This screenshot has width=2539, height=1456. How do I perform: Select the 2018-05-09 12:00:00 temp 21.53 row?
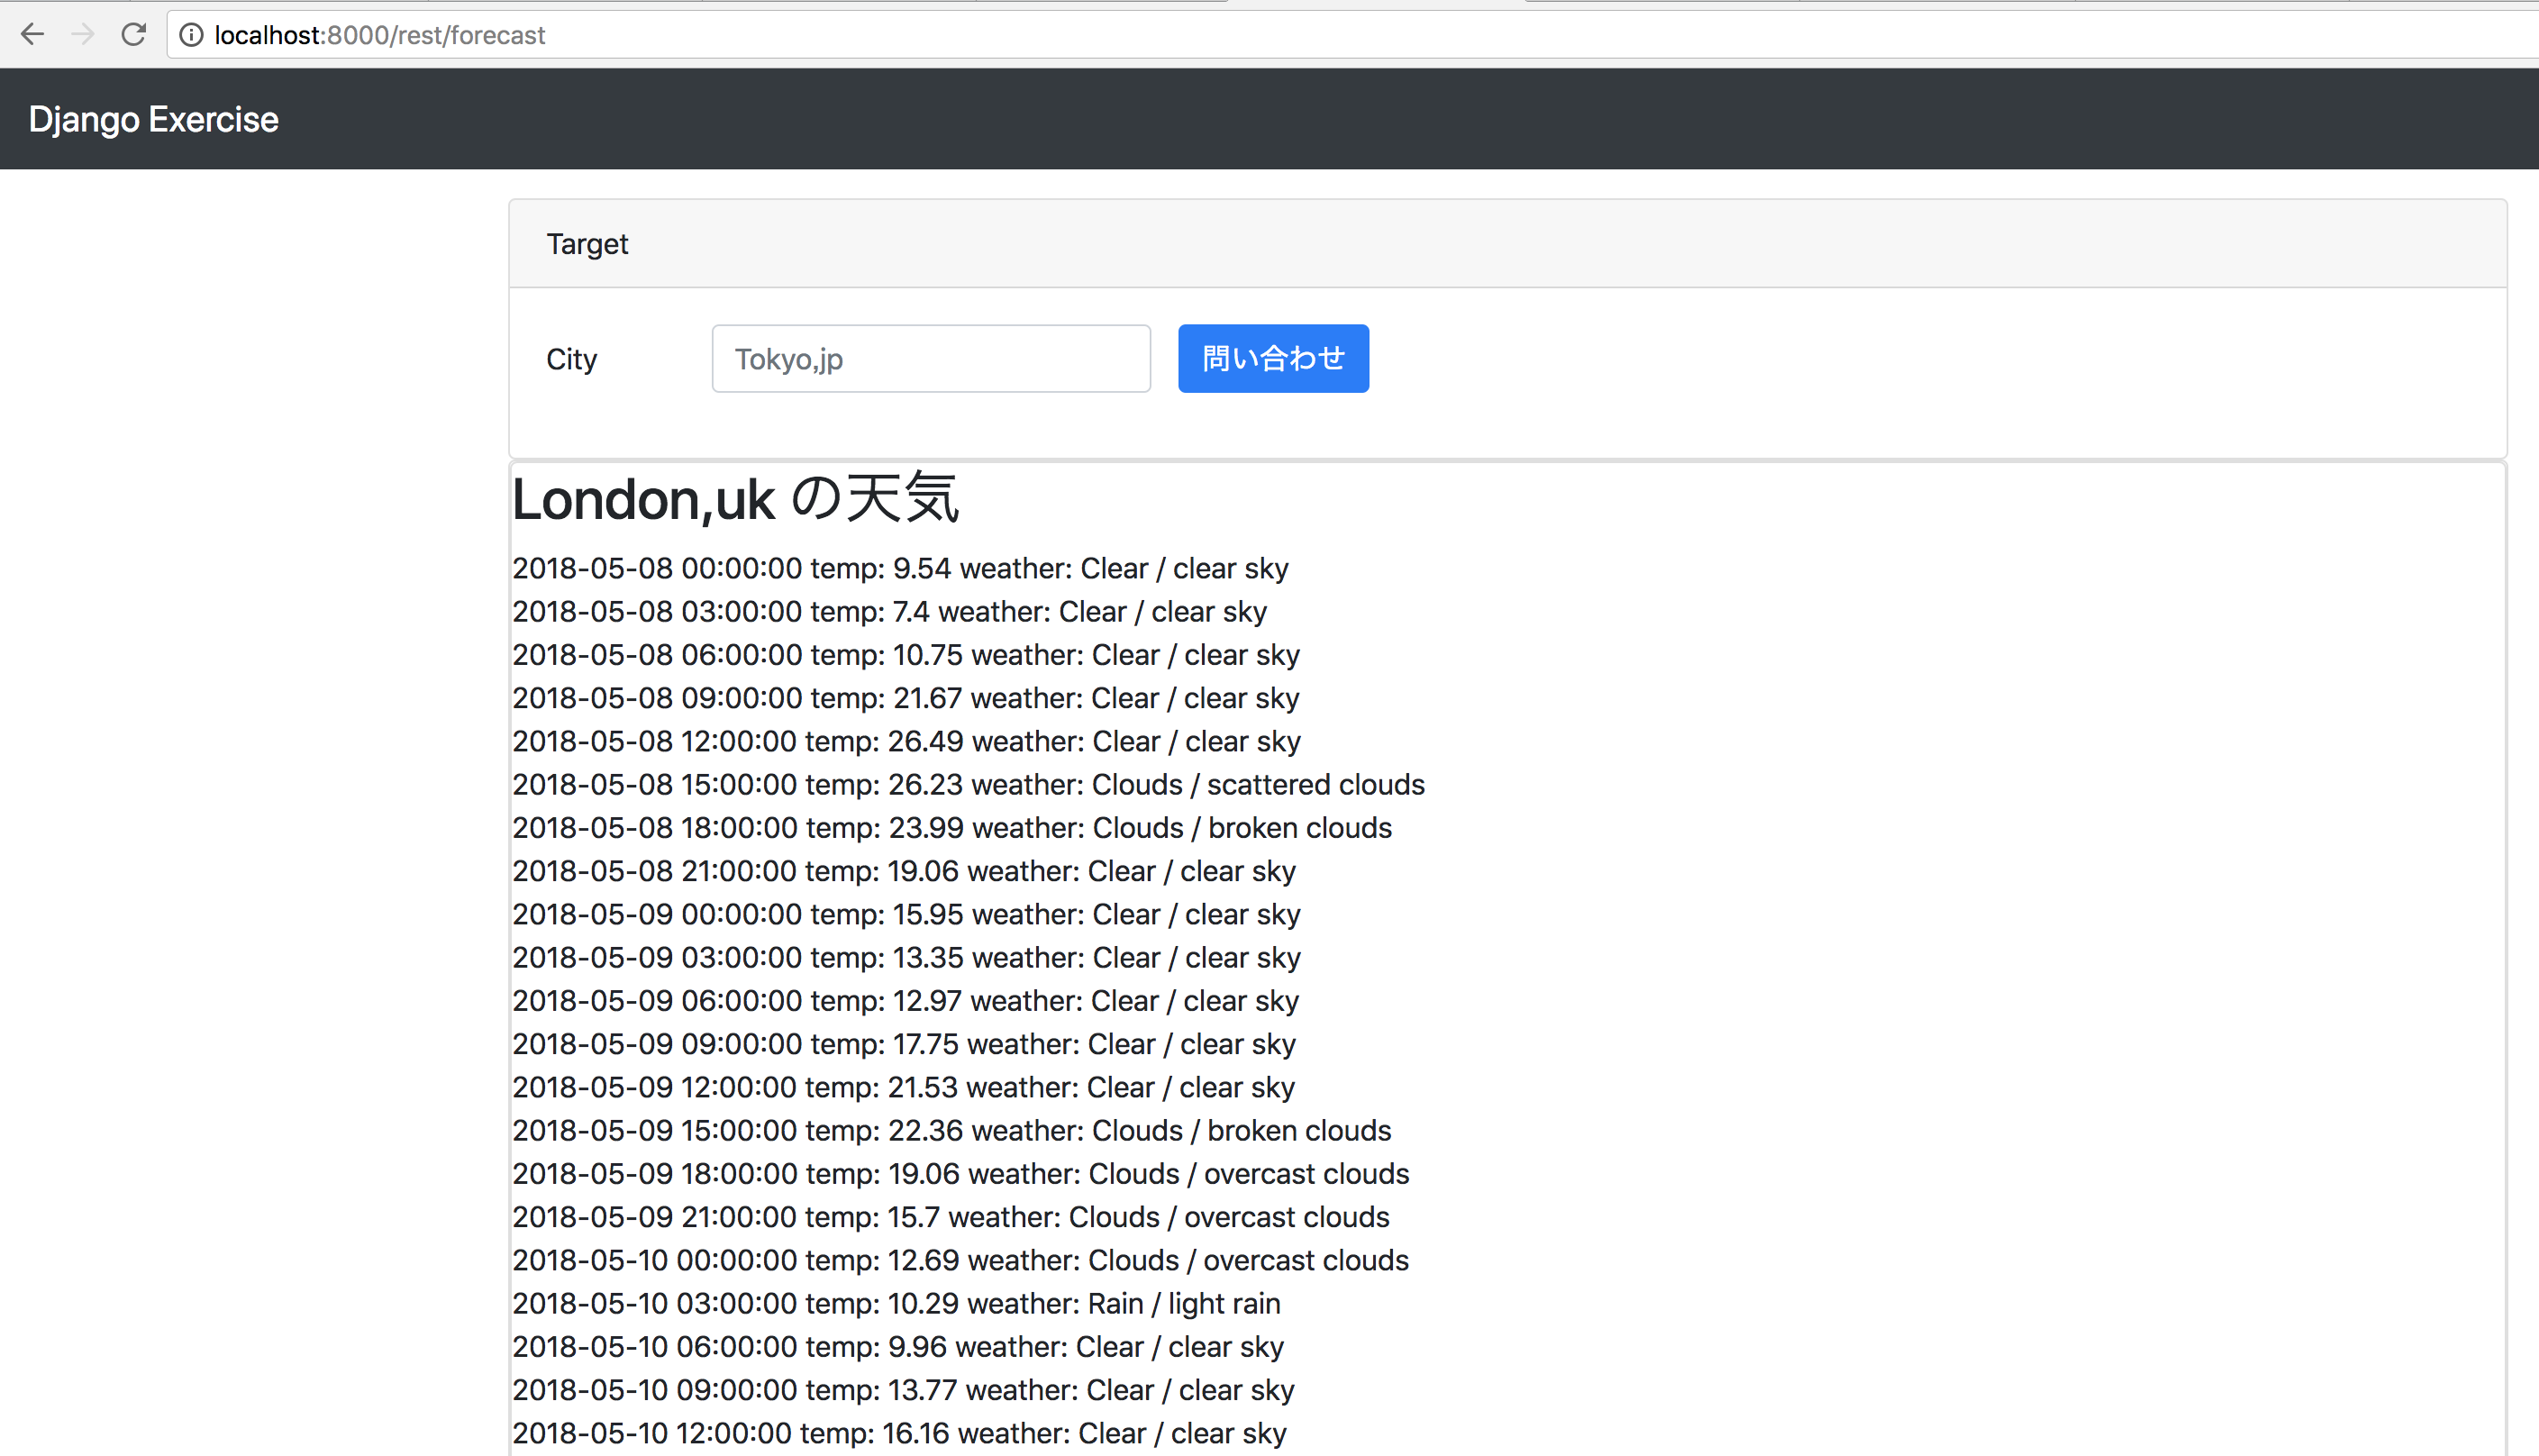point(903,1087)
